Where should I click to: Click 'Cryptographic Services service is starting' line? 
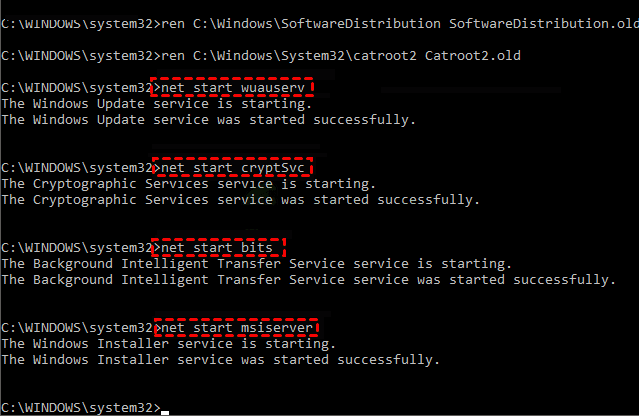tap(189, 183)
